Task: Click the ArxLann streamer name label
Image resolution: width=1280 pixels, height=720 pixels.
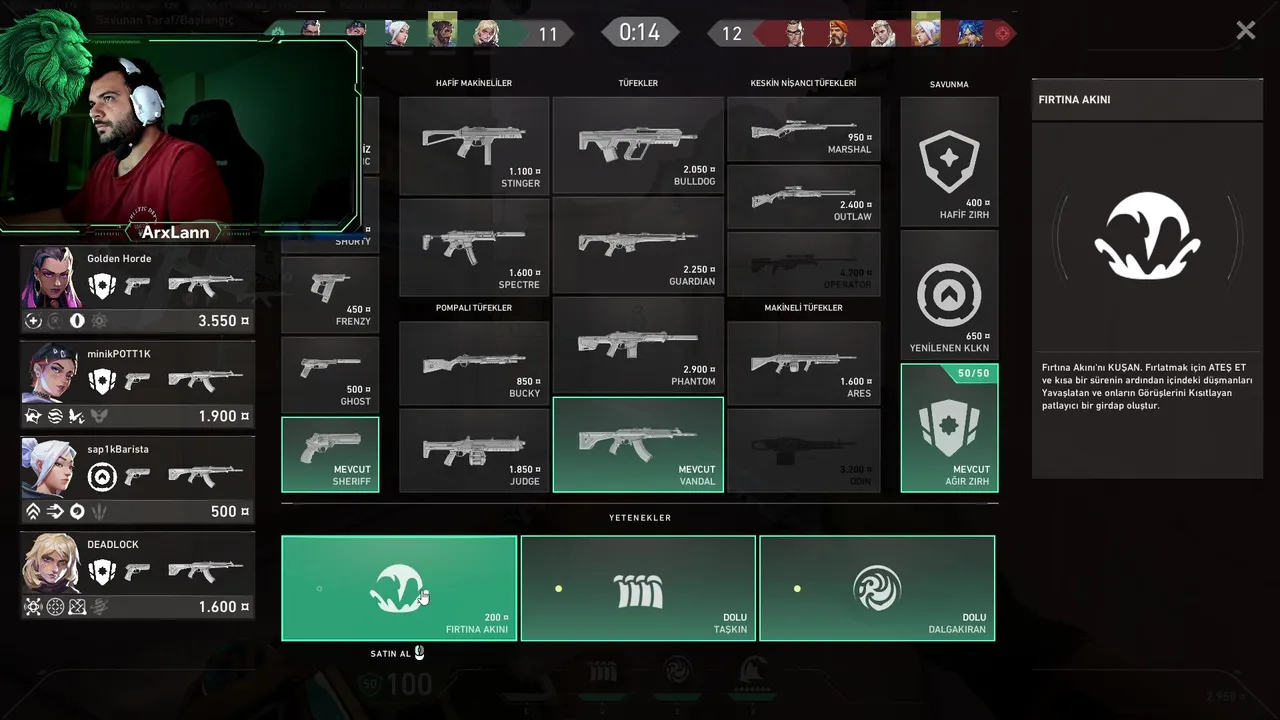Action: tap(176, 232)
